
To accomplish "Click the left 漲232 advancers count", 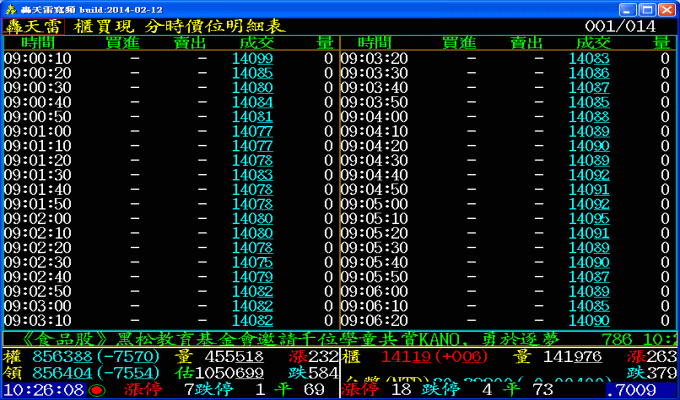I will coord(314,357).
